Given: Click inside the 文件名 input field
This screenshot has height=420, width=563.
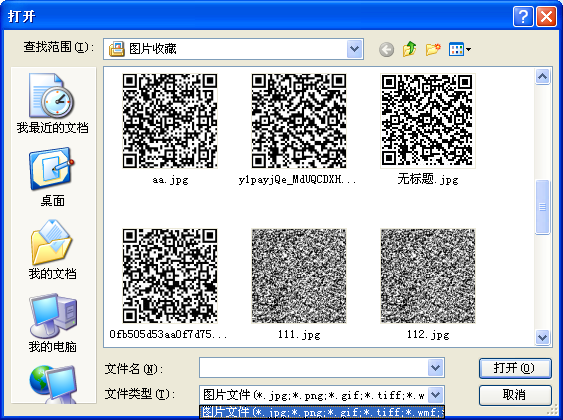Looking at the screenshot, I should (x=314, y=367).
